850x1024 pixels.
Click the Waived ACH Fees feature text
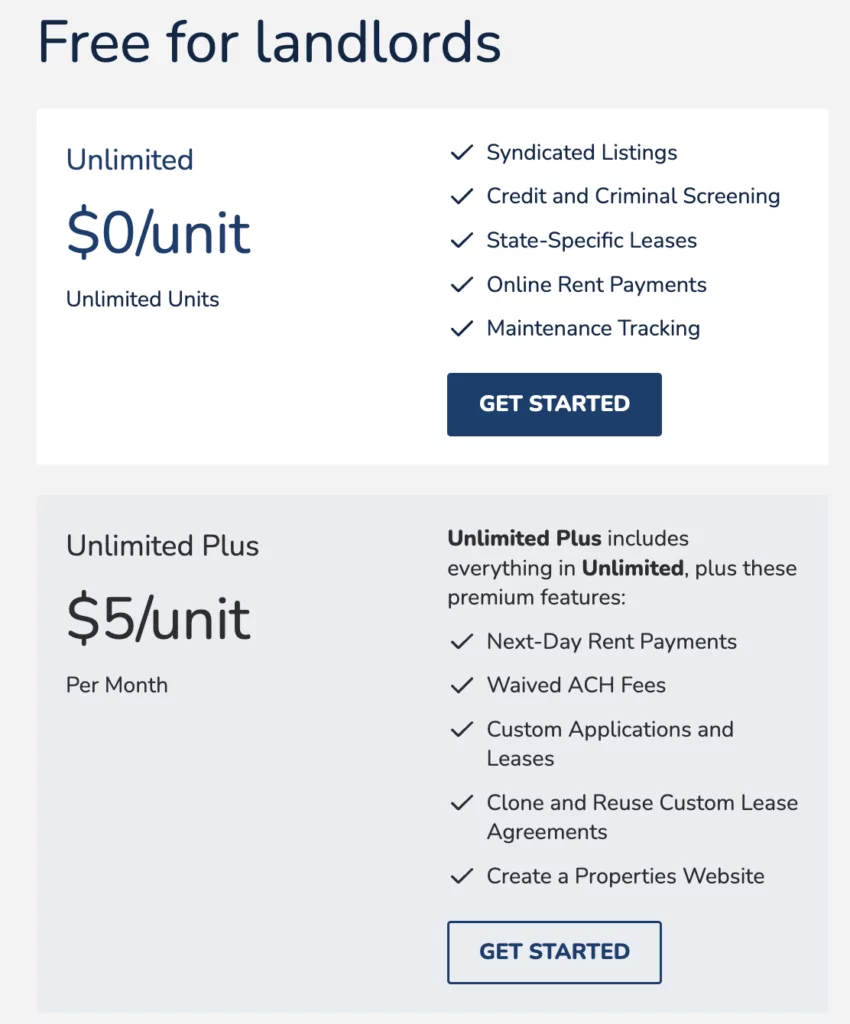tap(576, 685)
